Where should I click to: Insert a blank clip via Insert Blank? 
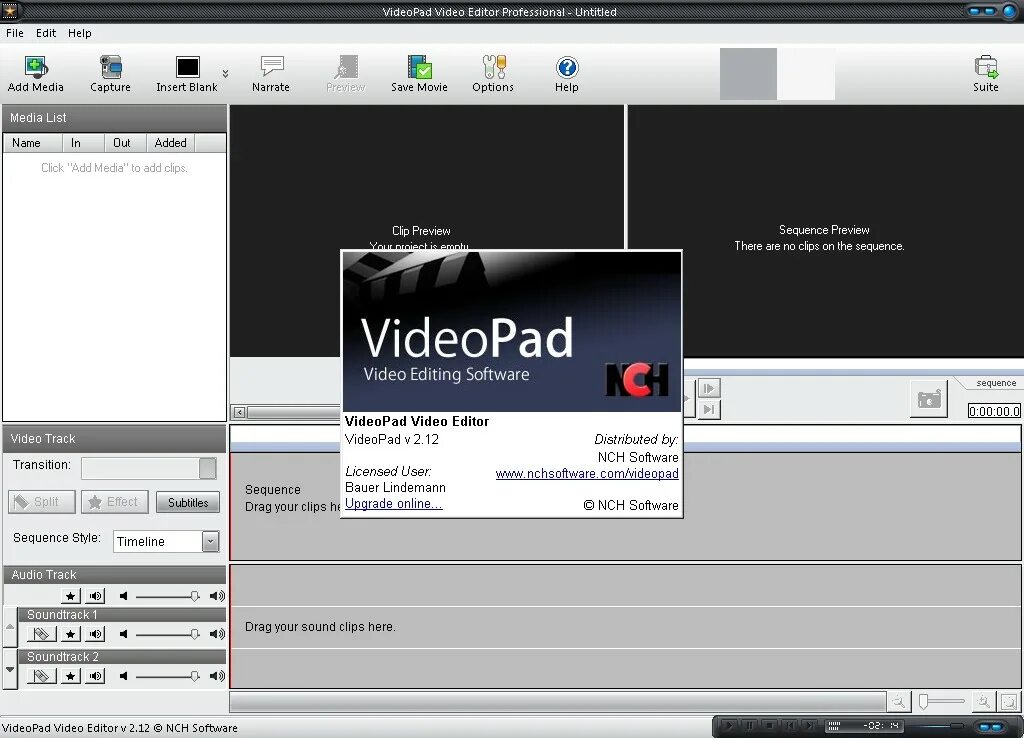point(187,74)
